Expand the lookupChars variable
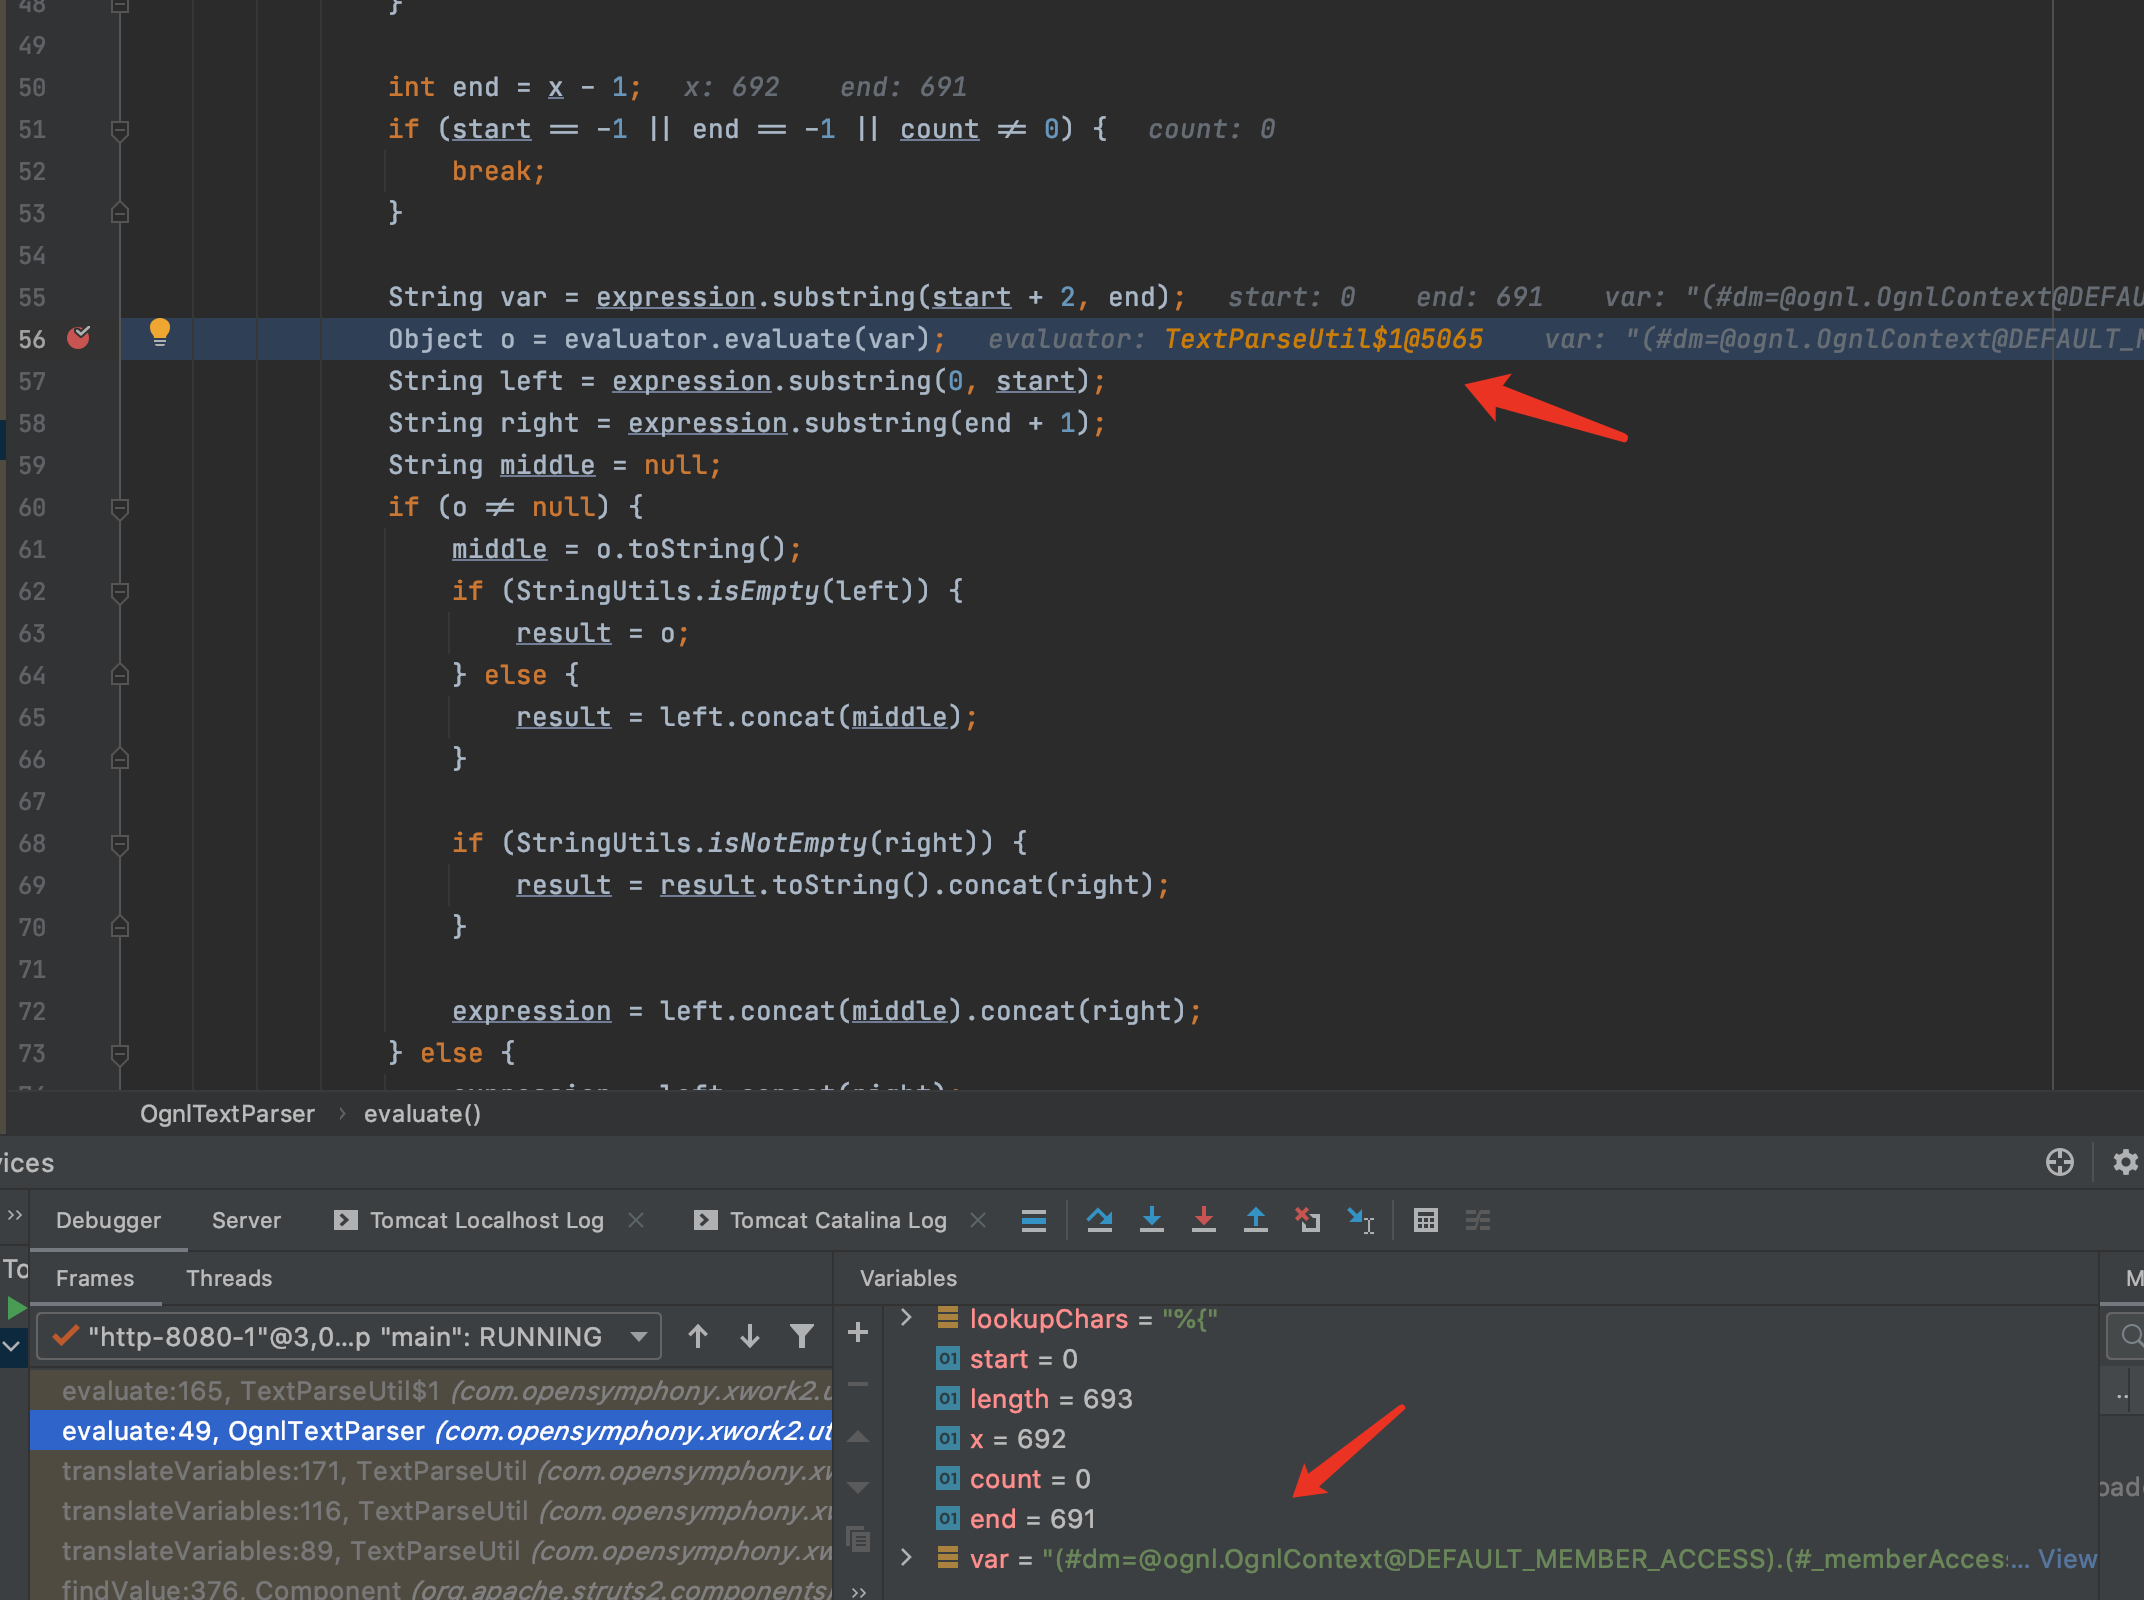 tap(906, 1318)
